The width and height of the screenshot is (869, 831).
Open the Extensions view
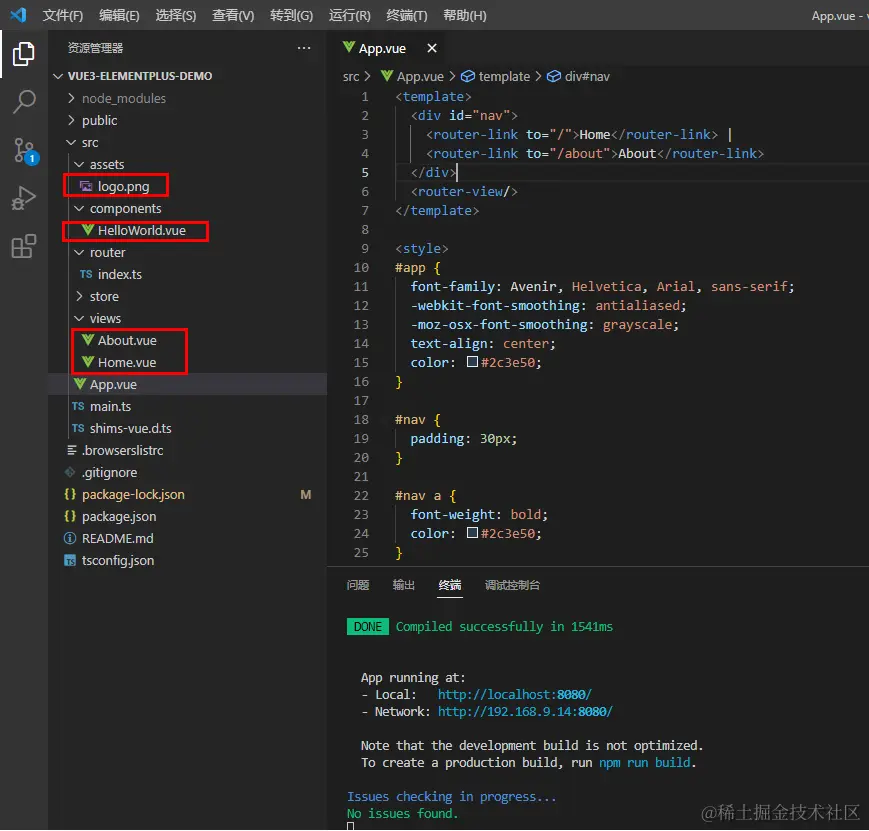point(24,246)
